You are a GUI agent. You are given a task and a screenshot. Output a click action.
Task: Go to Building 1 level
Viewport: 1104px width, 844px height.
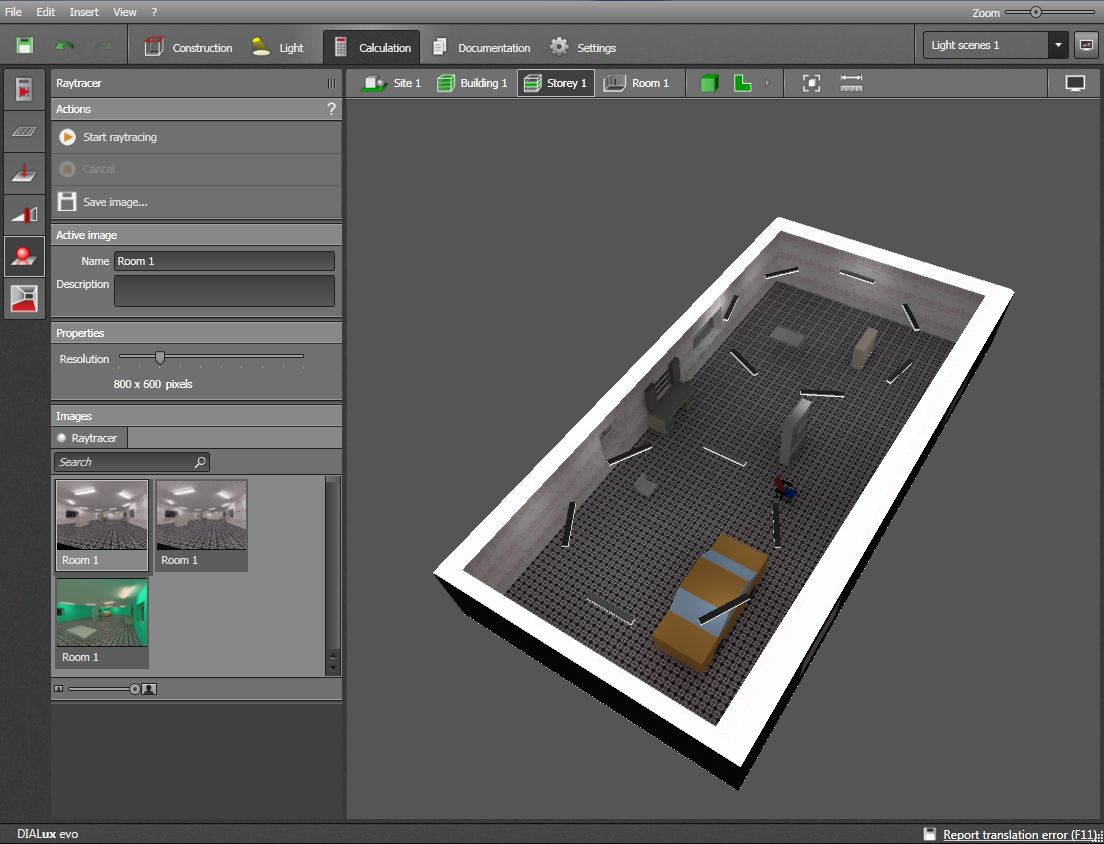point(472,83)
